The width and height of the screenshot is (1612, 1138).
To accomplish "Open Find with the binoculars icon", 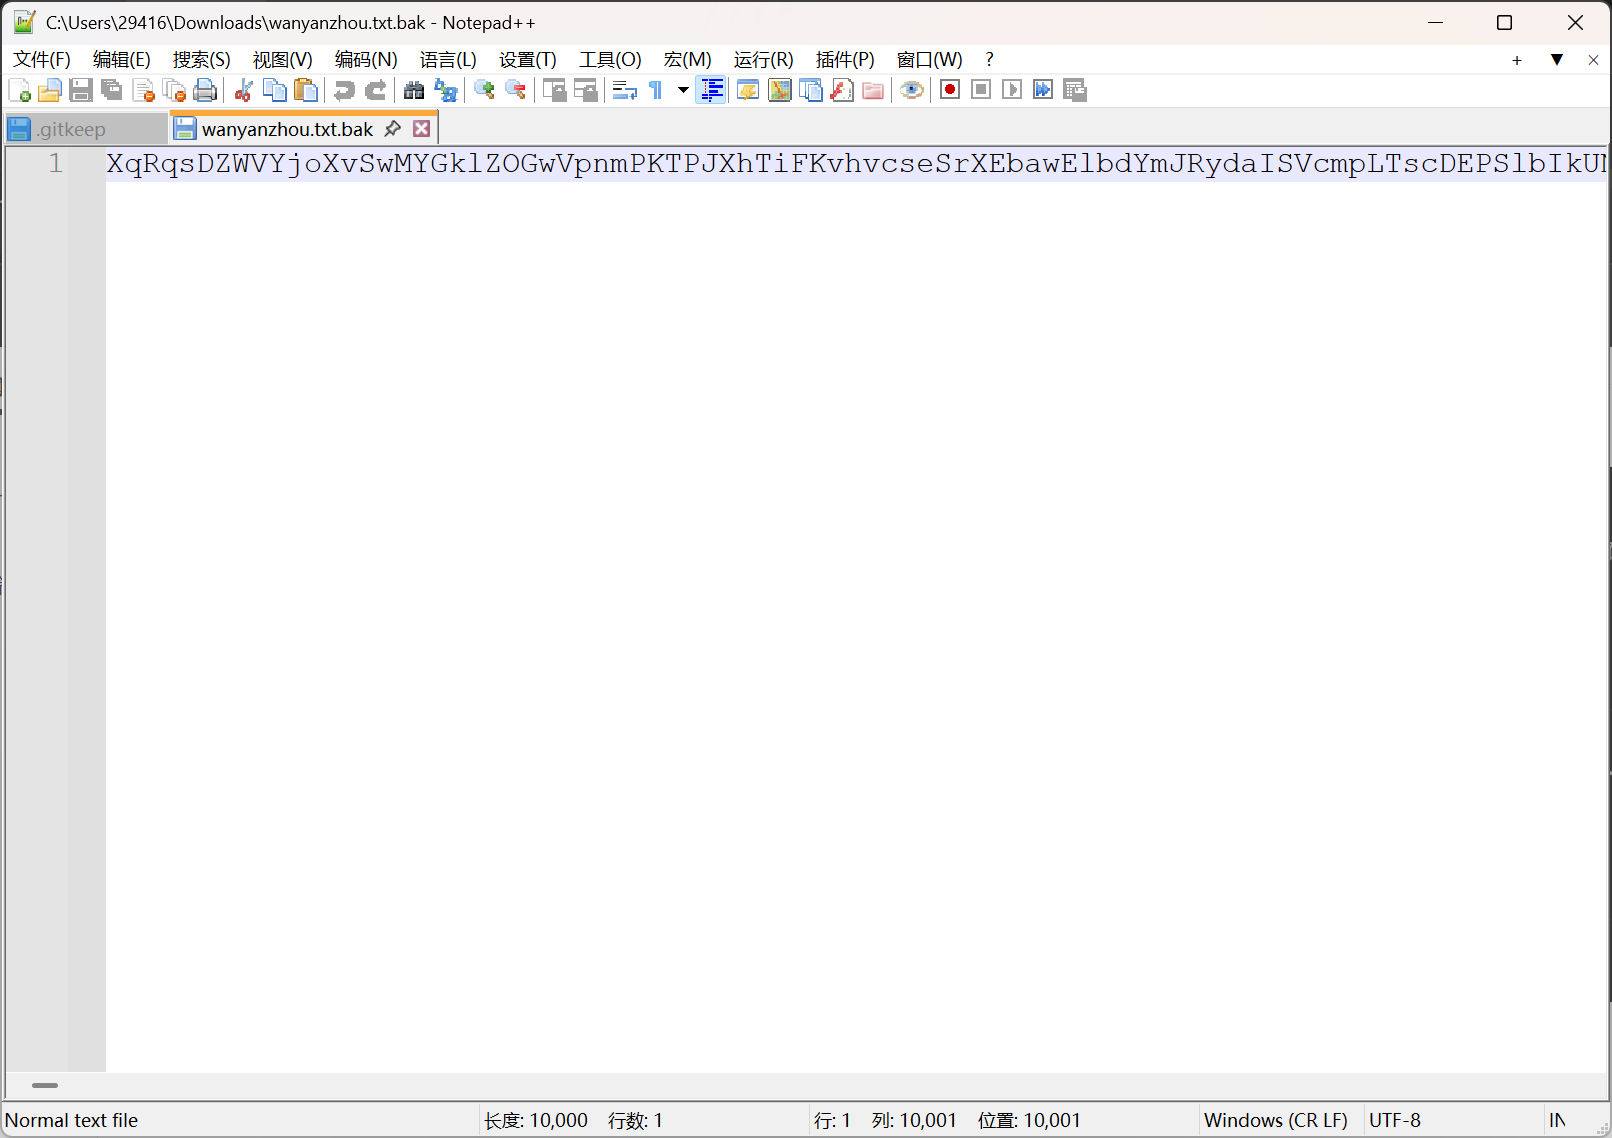I will click(x=414, y=91).
